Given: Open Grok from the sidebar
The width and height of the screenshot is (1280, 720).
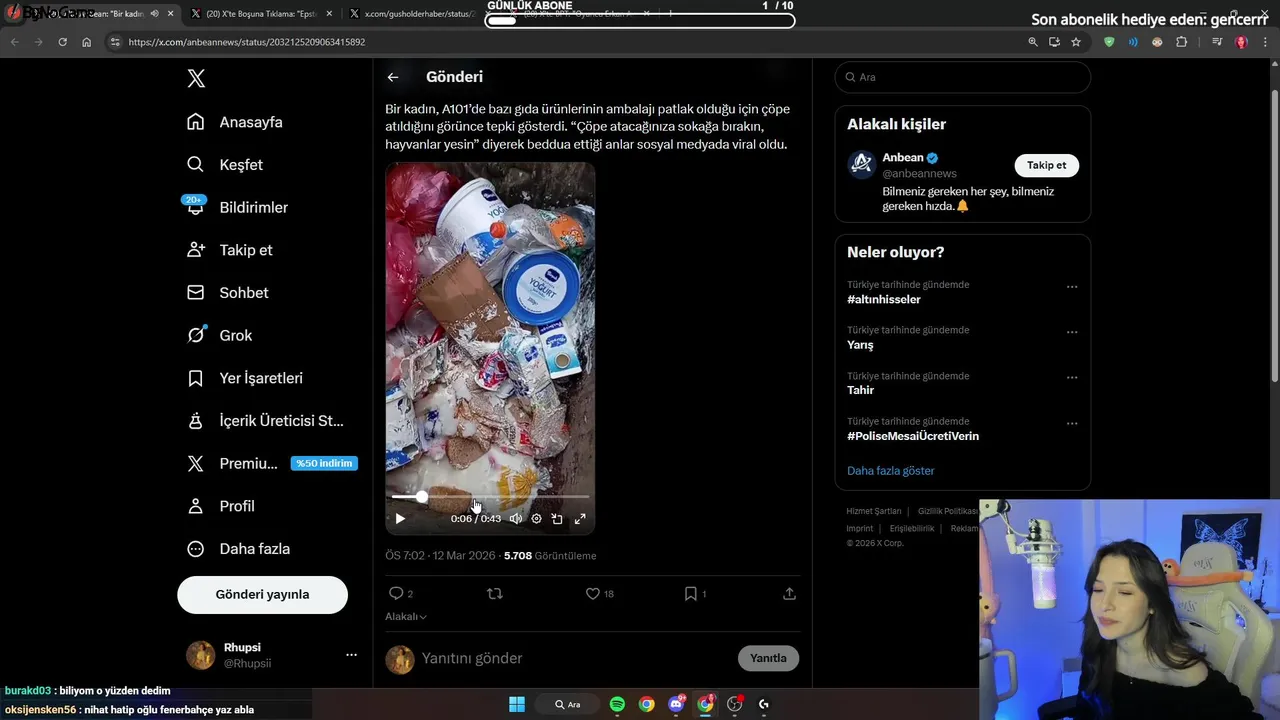Looking at the screenshot, I should coord(219,336).
